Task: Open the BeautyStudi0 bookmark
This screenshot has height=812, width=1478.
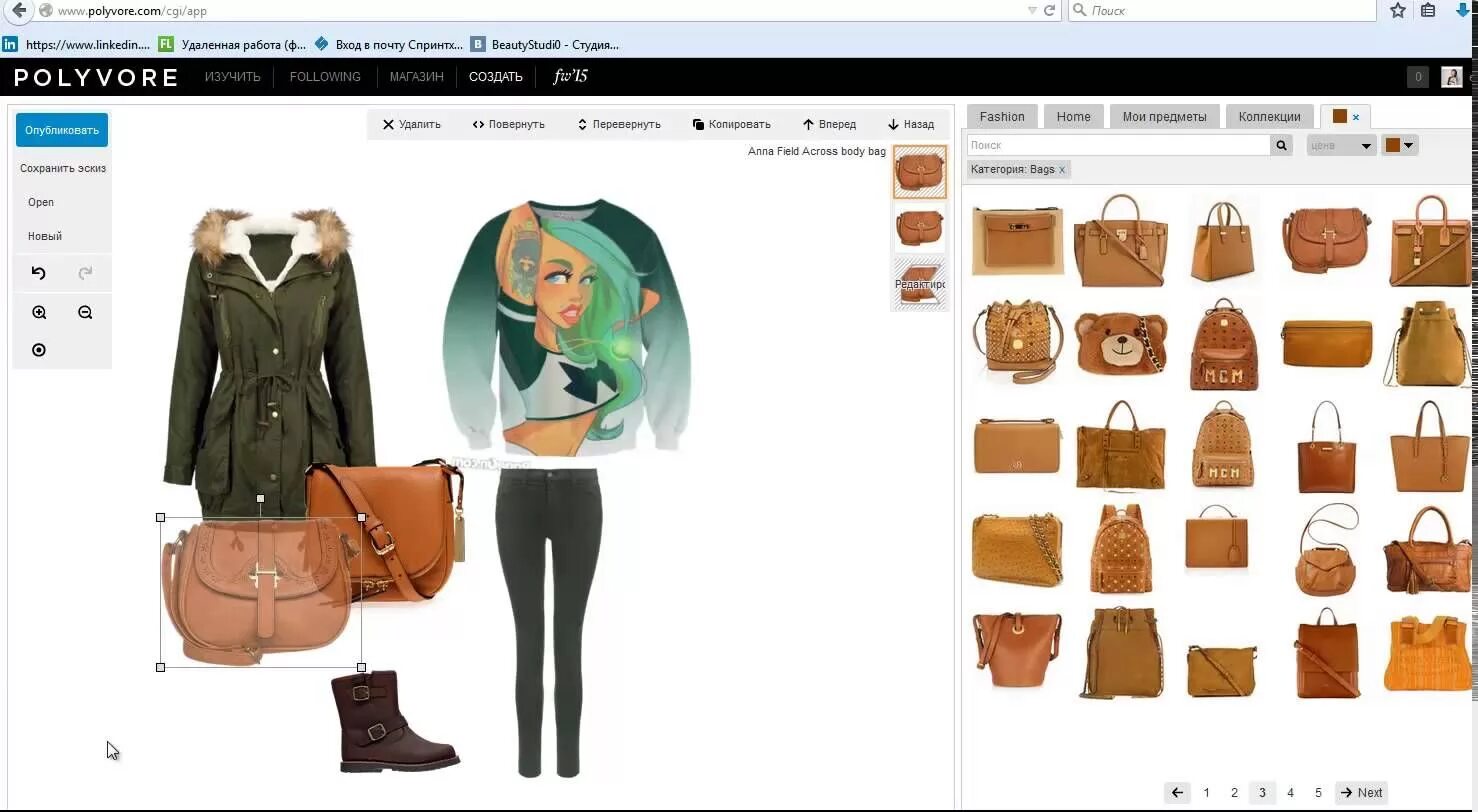Action: point(545,44)
